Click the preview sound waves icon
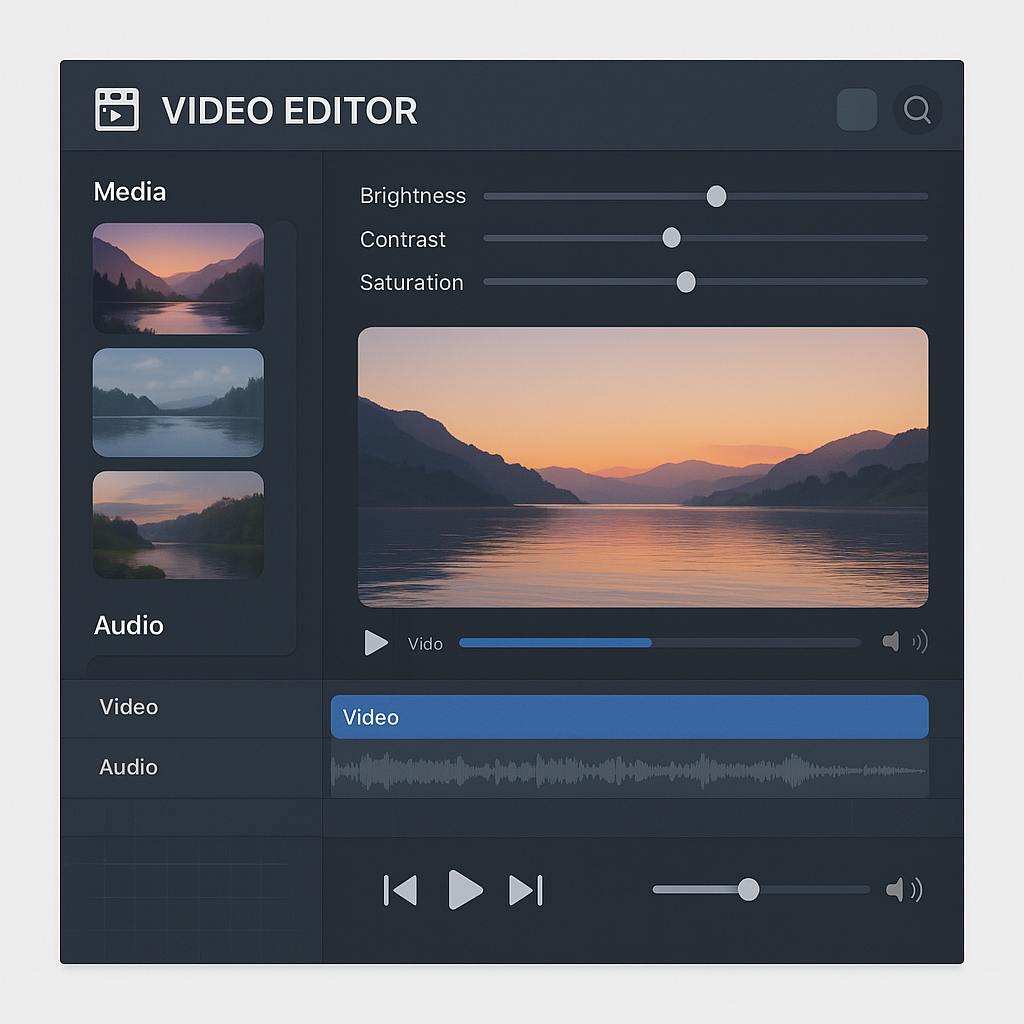This screenshot has width=1024, height=1024. (921, 642)
